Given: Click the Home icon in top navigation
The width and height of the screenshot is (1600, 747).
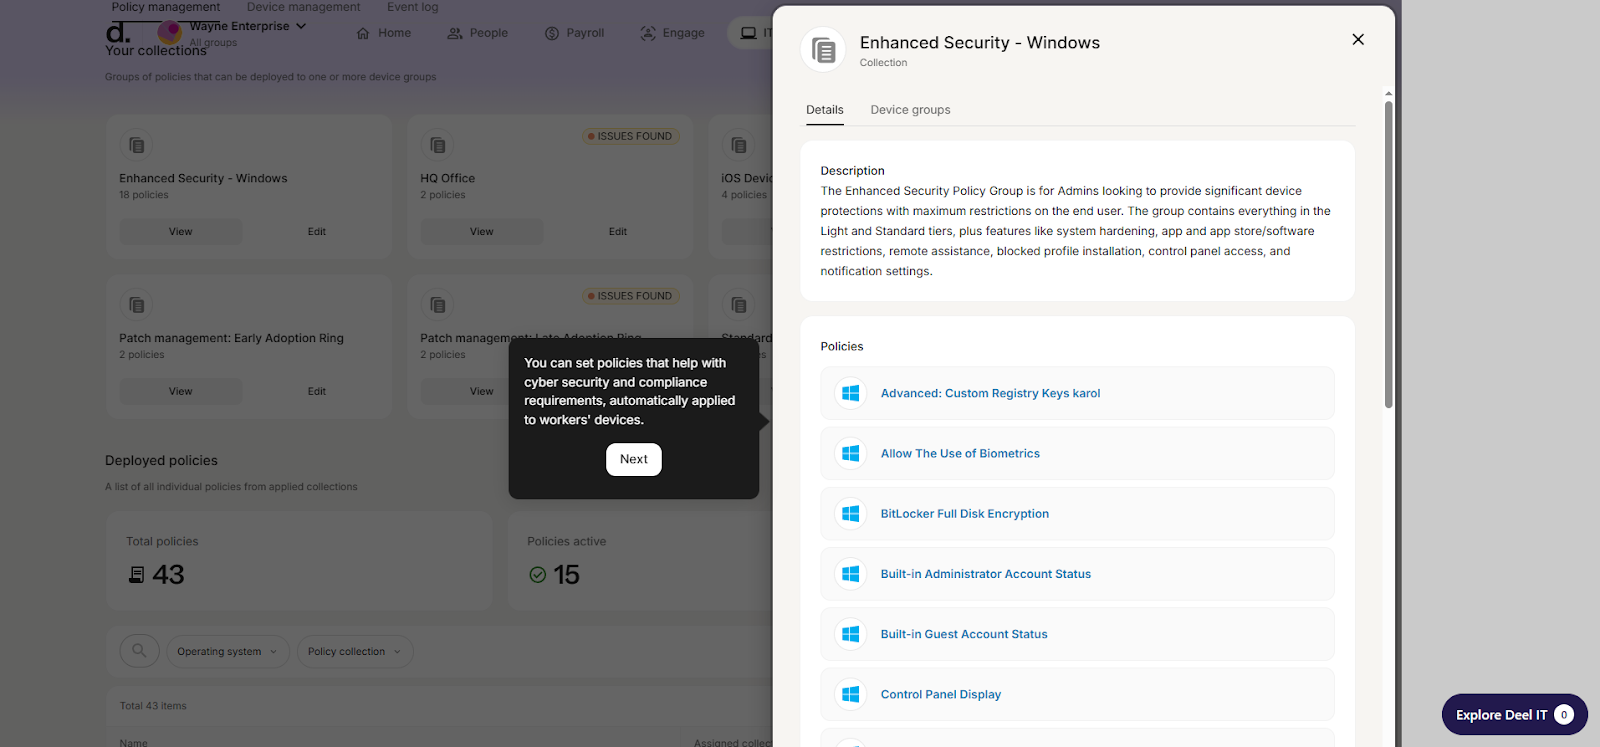Looking at the screenshot, I should [x=363, y=33].
